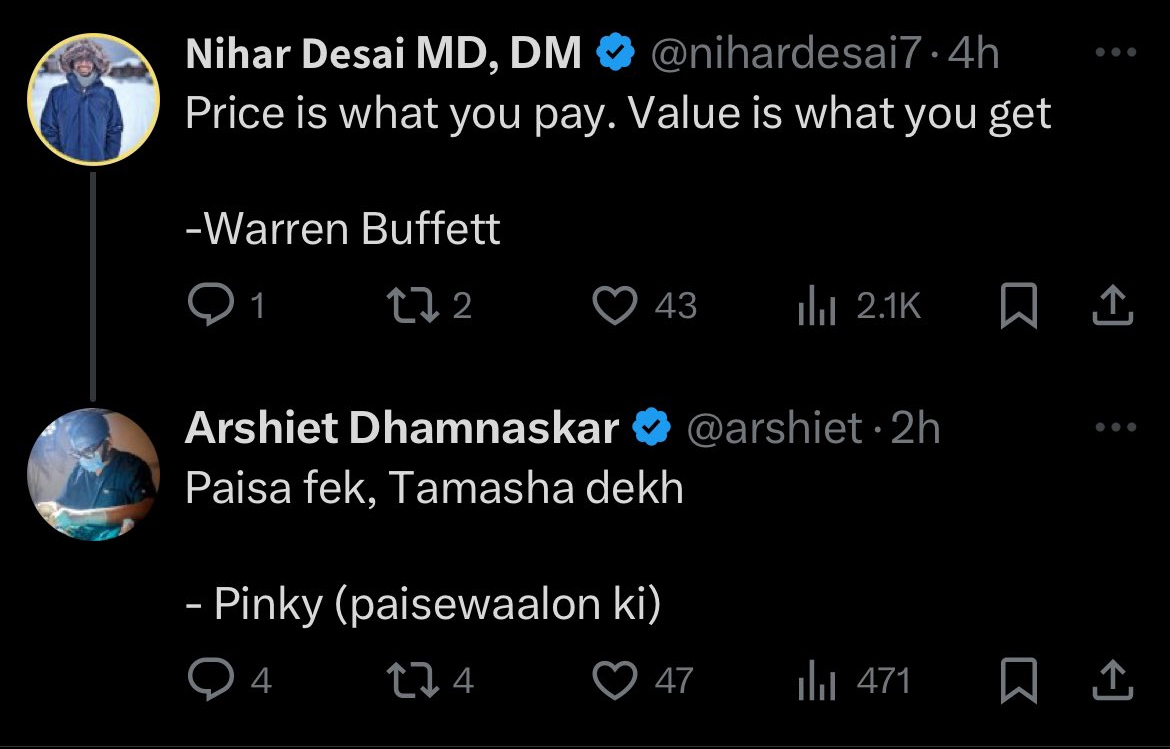
Task: Open Arshiet Dhamnaskar's profile picture
Action: click(94, 474)
